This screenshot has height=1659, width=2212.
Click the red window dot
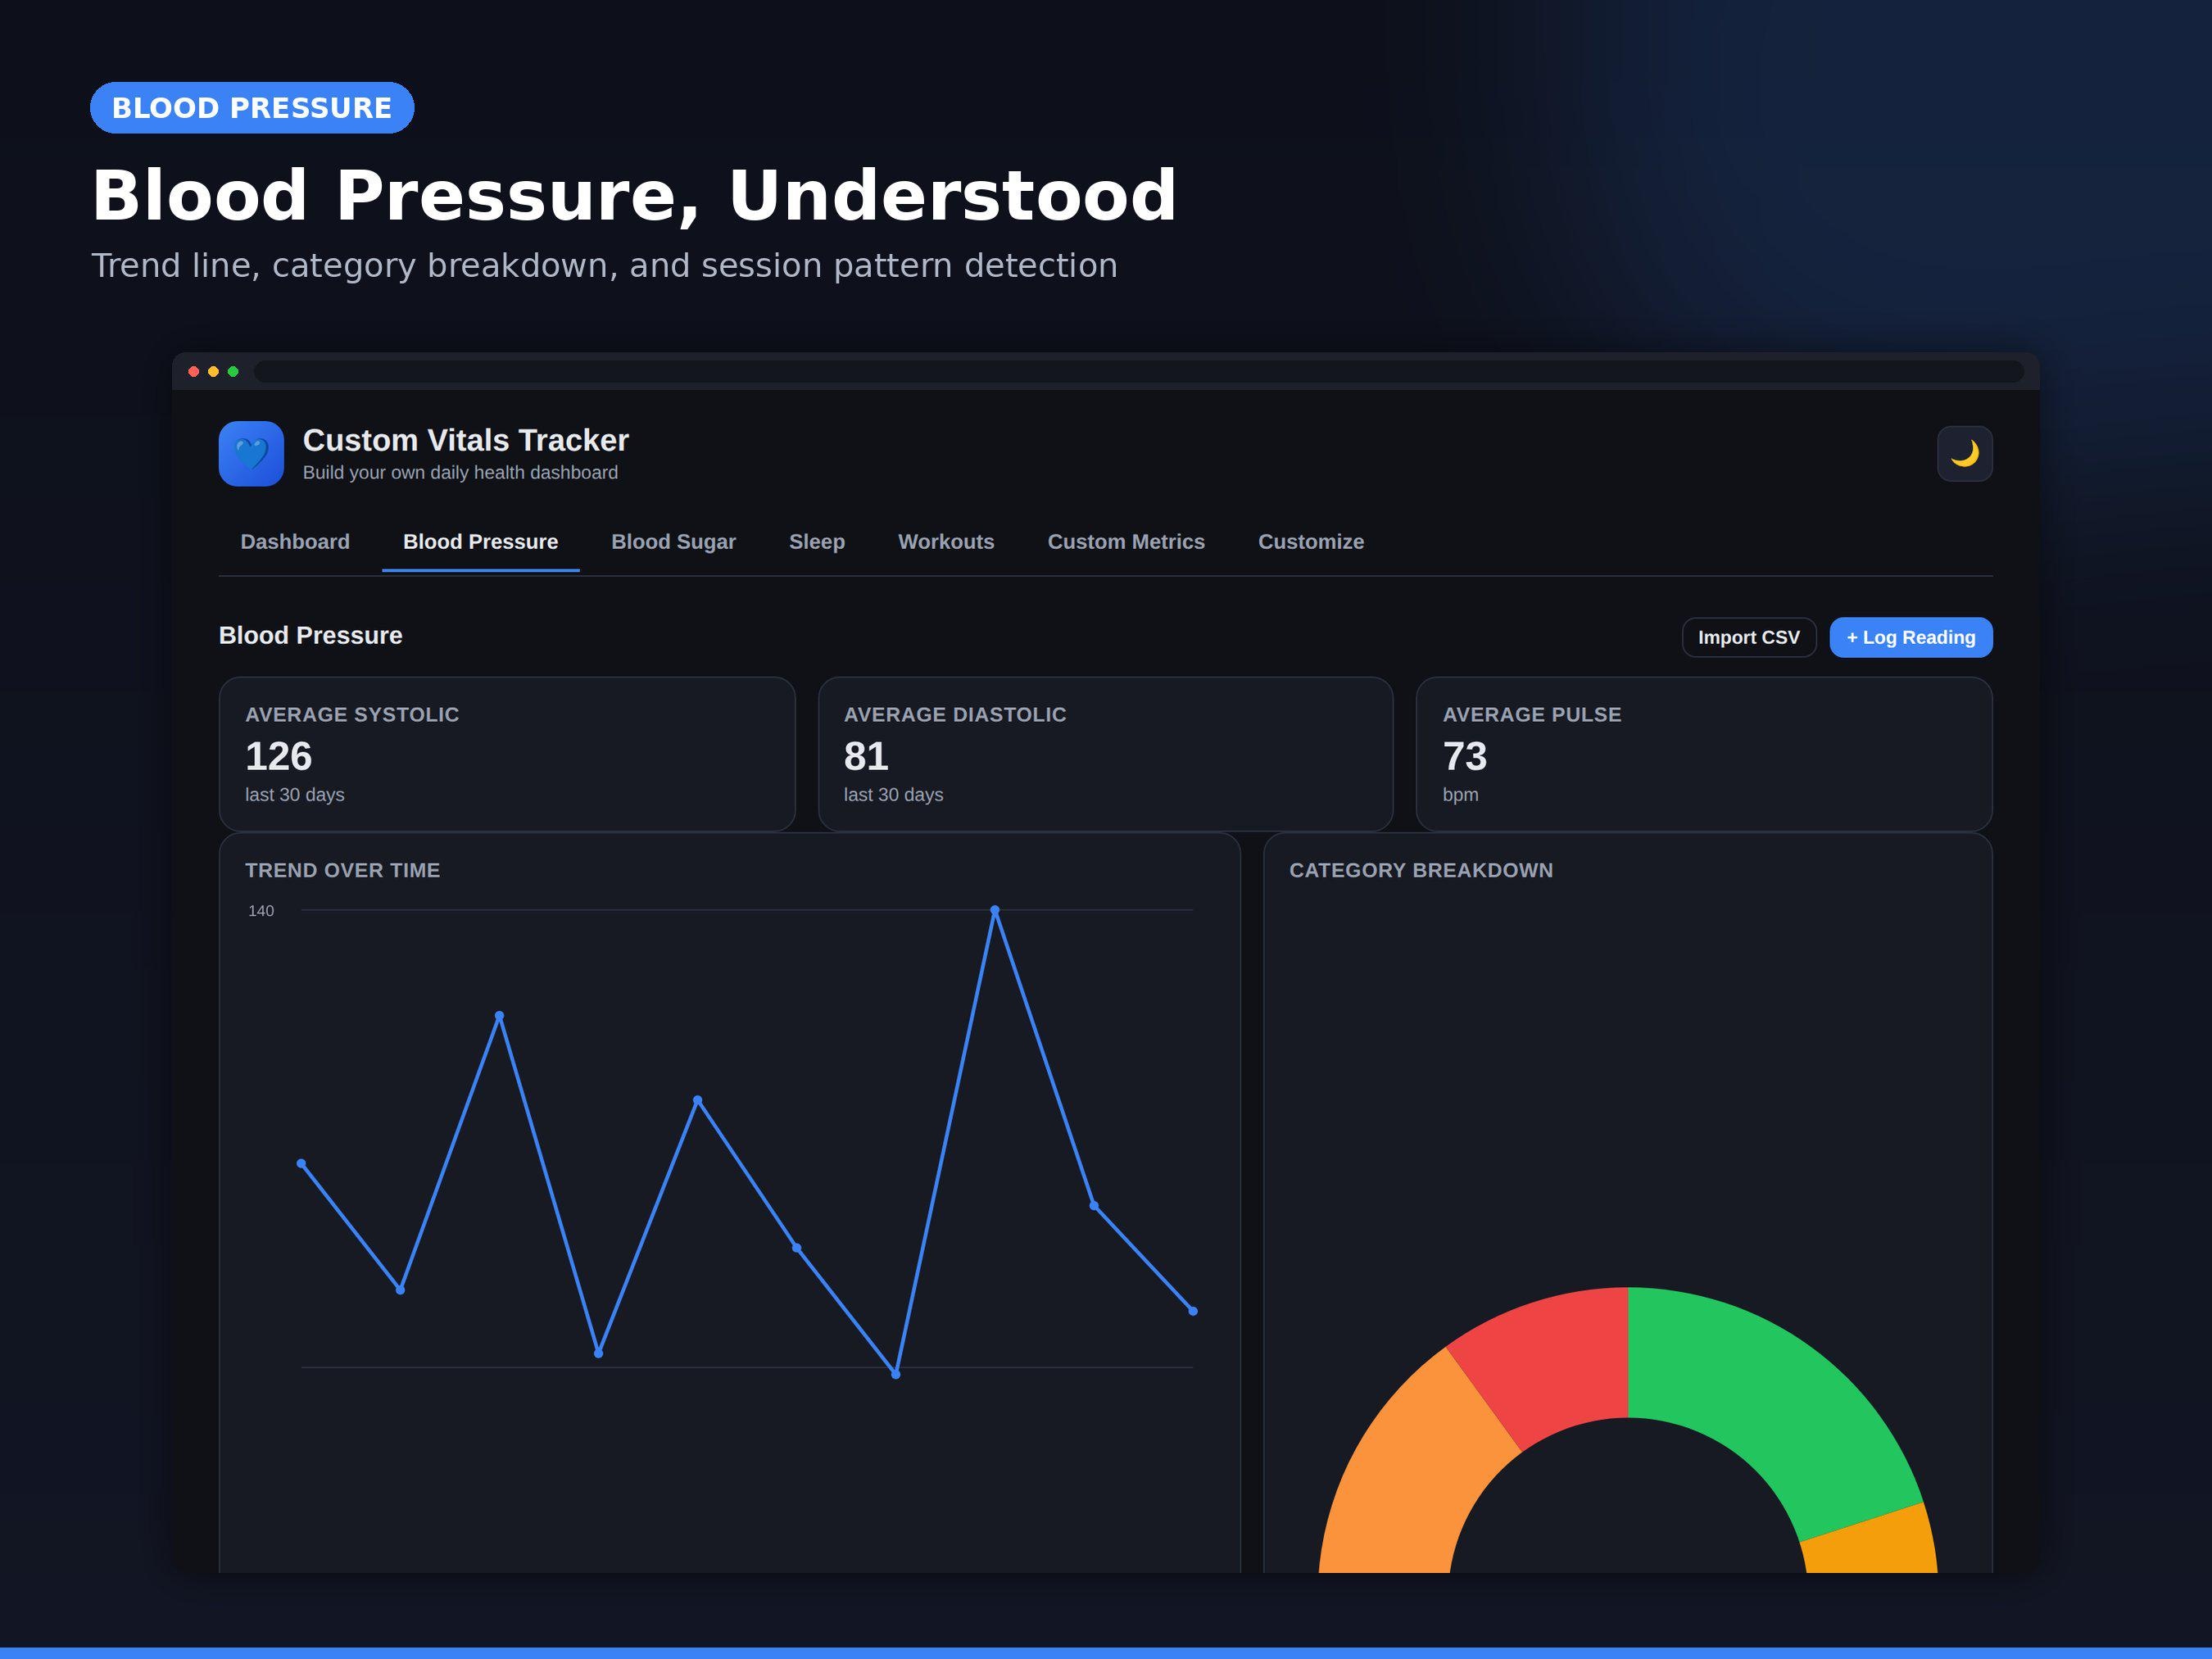[x=194, y=372]
